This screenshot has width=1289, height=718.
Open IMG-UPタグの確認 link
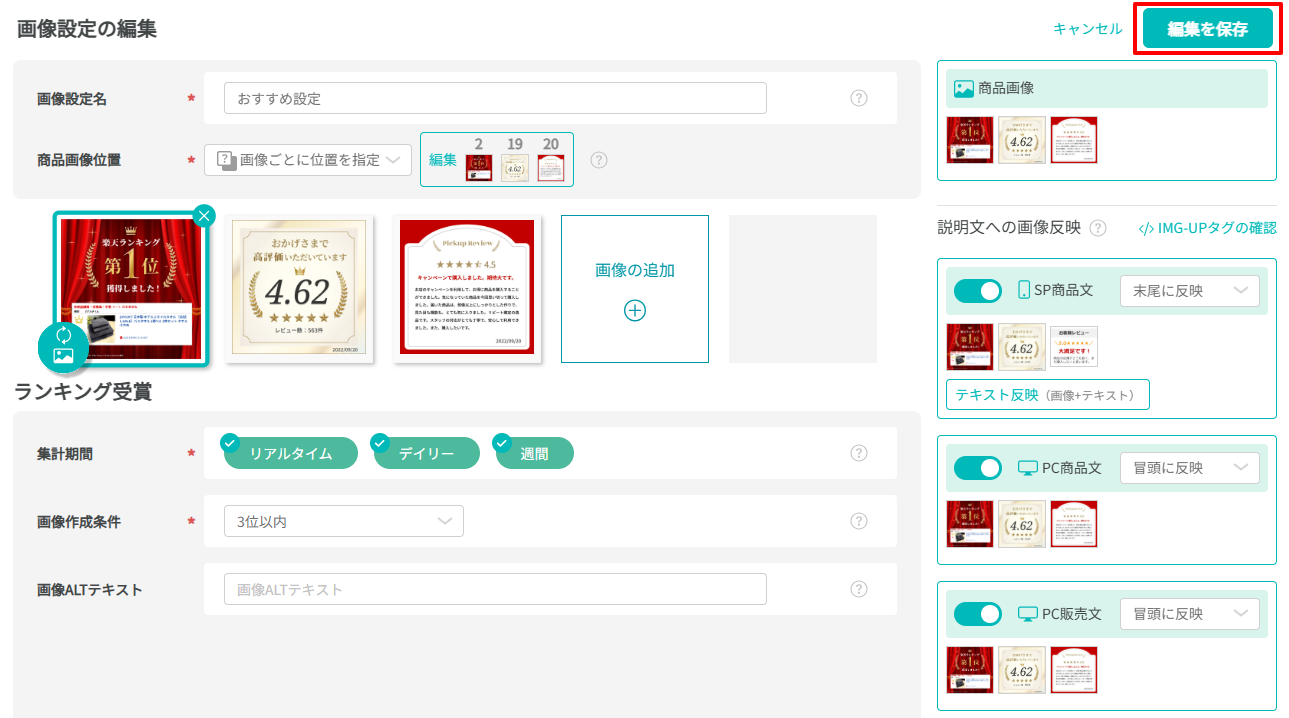click(x=1207, y=228)
